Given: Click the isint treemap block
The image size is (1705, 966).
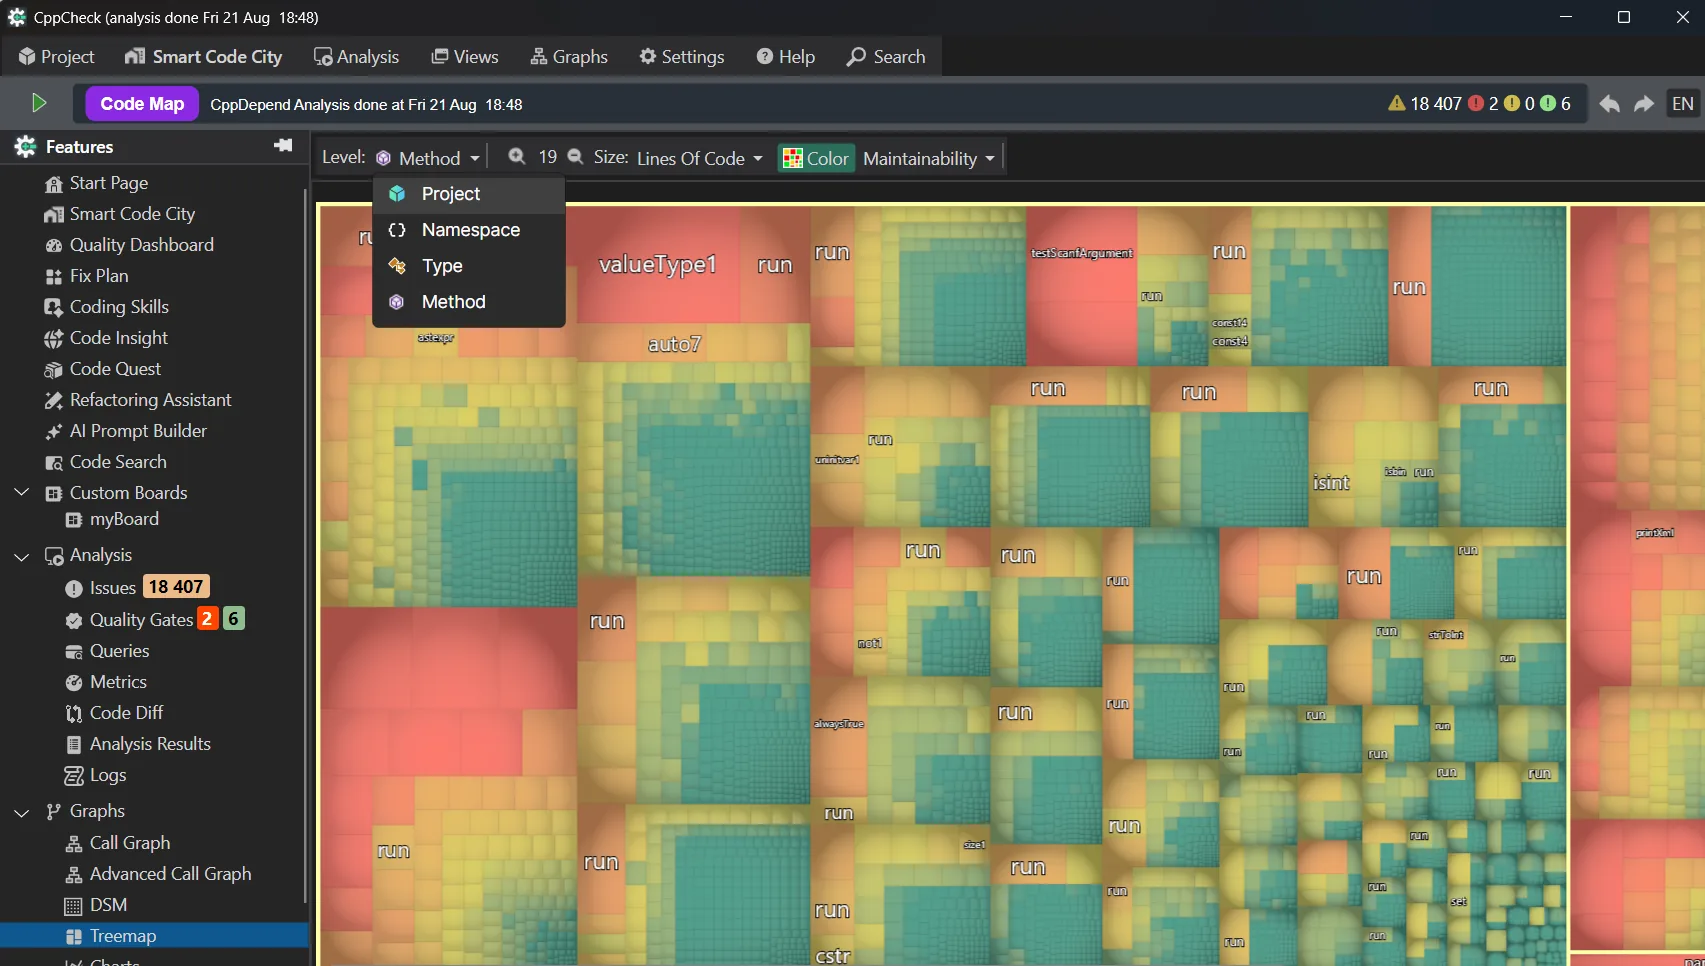Looking at the screenshot, I should 1331,483.
